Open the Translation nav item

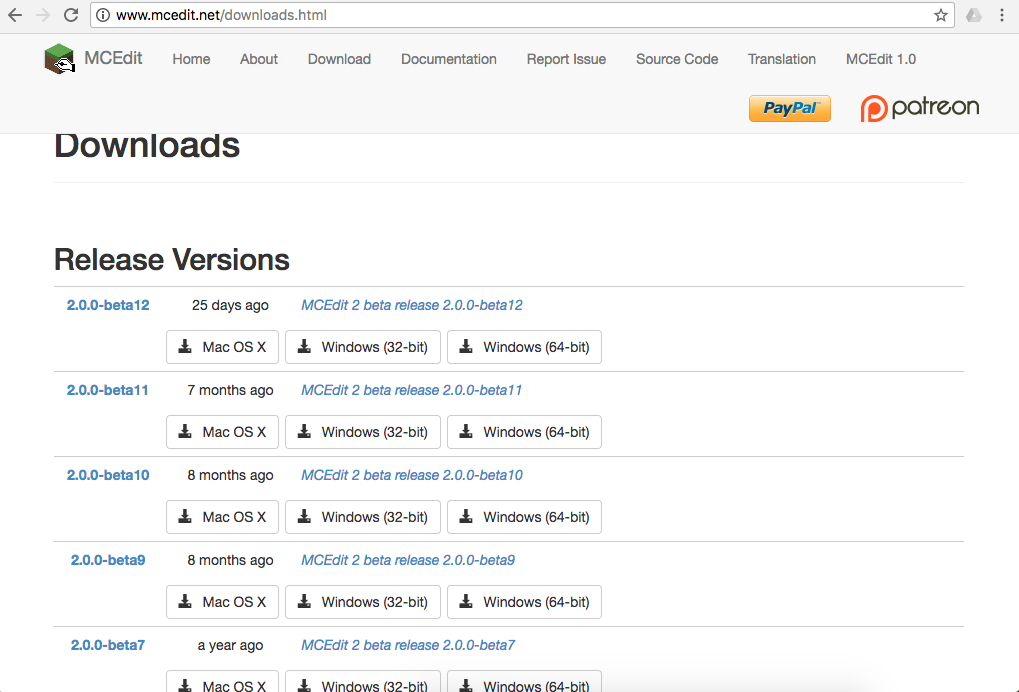pos(782,59)
